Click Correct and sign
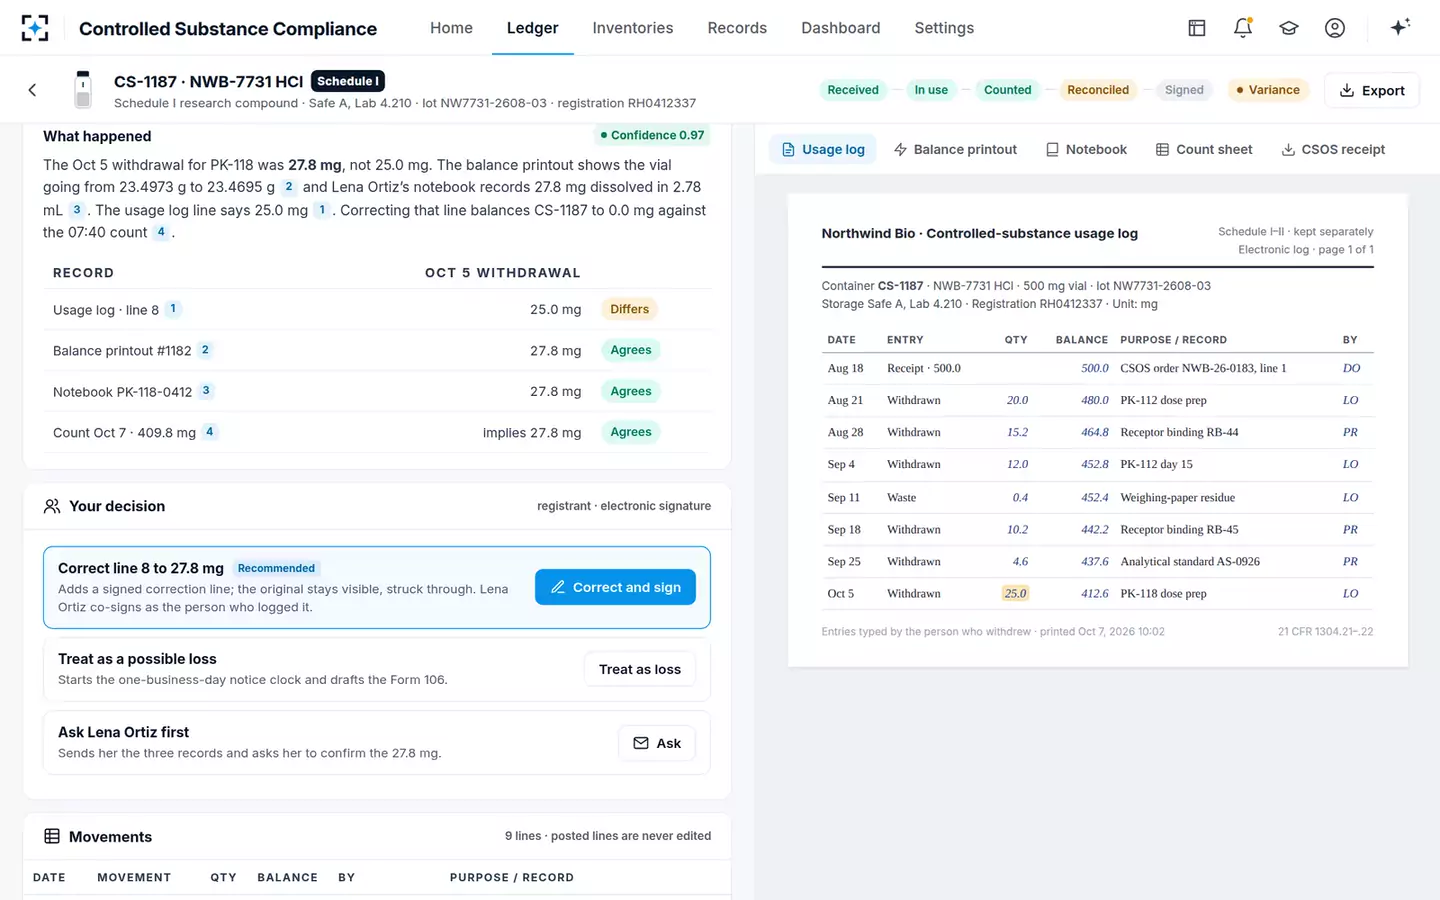The height and width of the screenshot is (900, 1440). point(616,587)
